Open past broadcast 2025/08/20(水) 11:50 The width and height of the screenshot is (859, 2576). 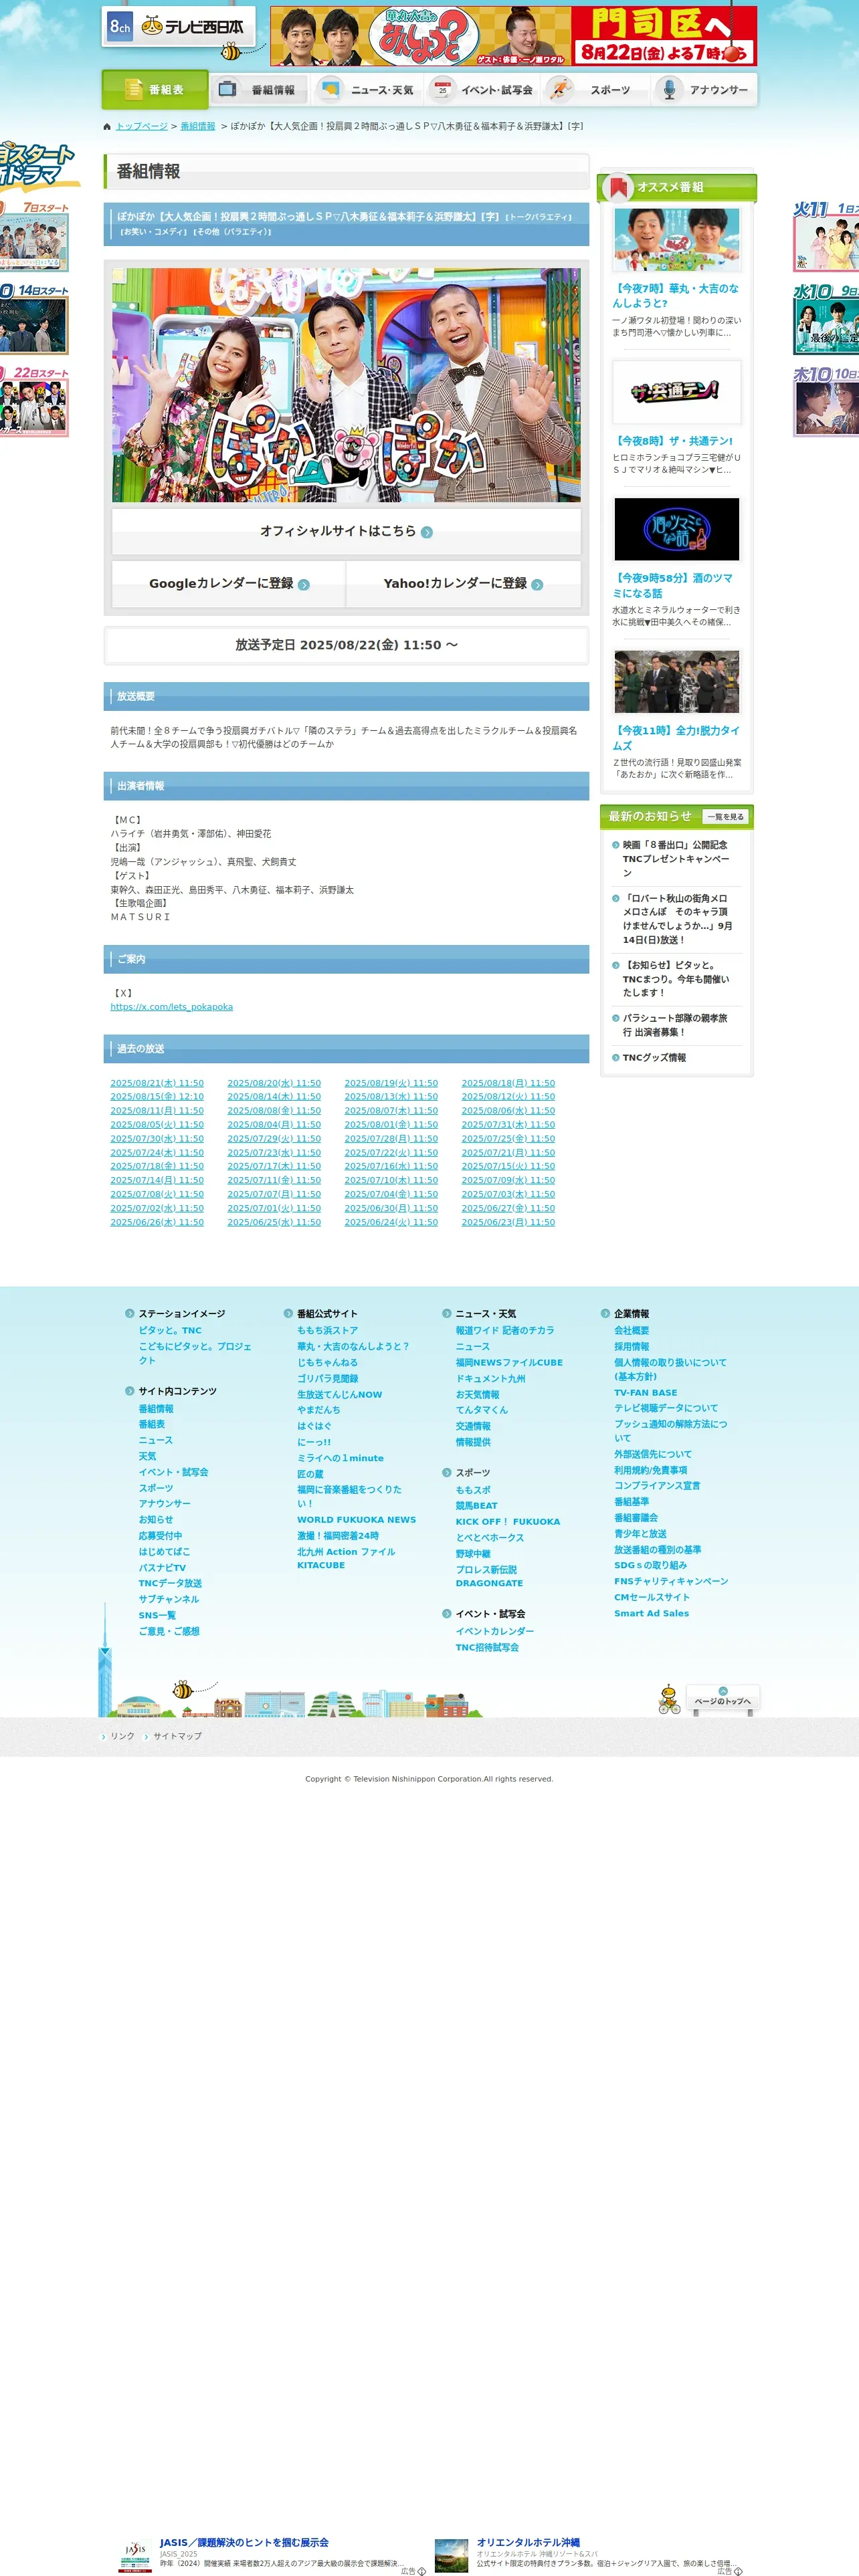(274, 1083)
